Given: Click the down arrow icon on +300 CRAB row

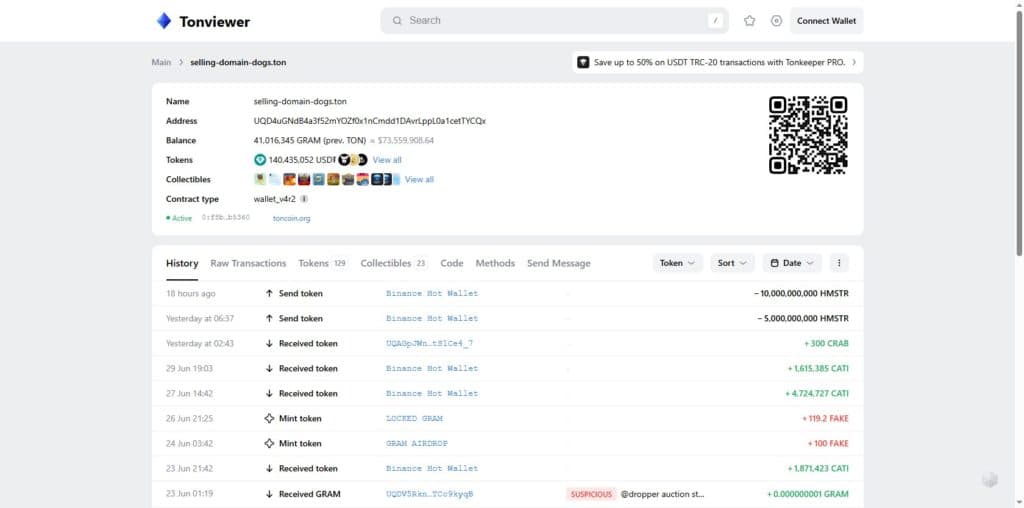Looking at the screenshot, I should coord(269,343).
